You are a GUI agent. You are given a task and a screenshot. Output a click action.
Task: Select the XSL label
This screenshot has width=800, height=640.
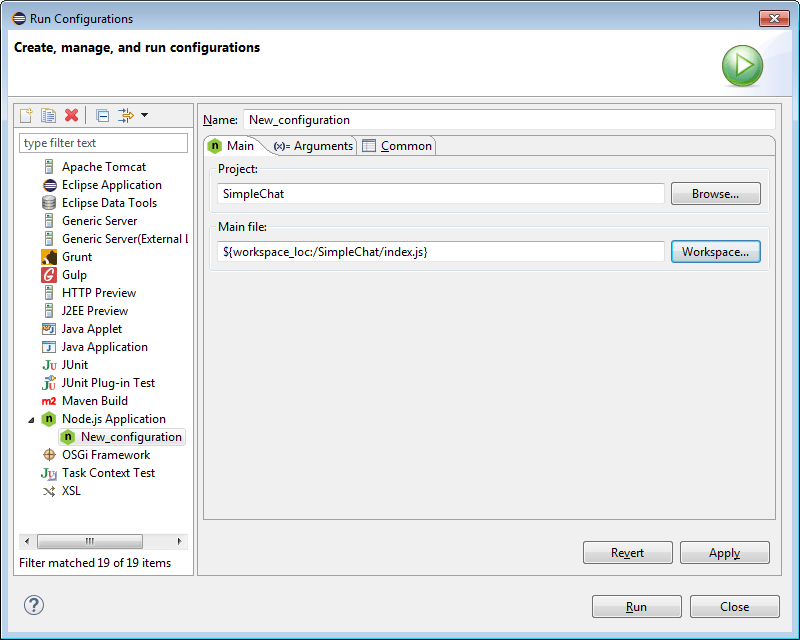[71, 491]
